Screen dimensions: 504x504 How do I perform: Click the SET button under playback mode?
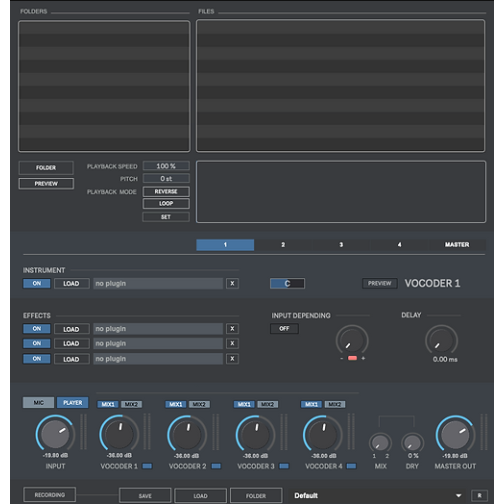[166, 217]
